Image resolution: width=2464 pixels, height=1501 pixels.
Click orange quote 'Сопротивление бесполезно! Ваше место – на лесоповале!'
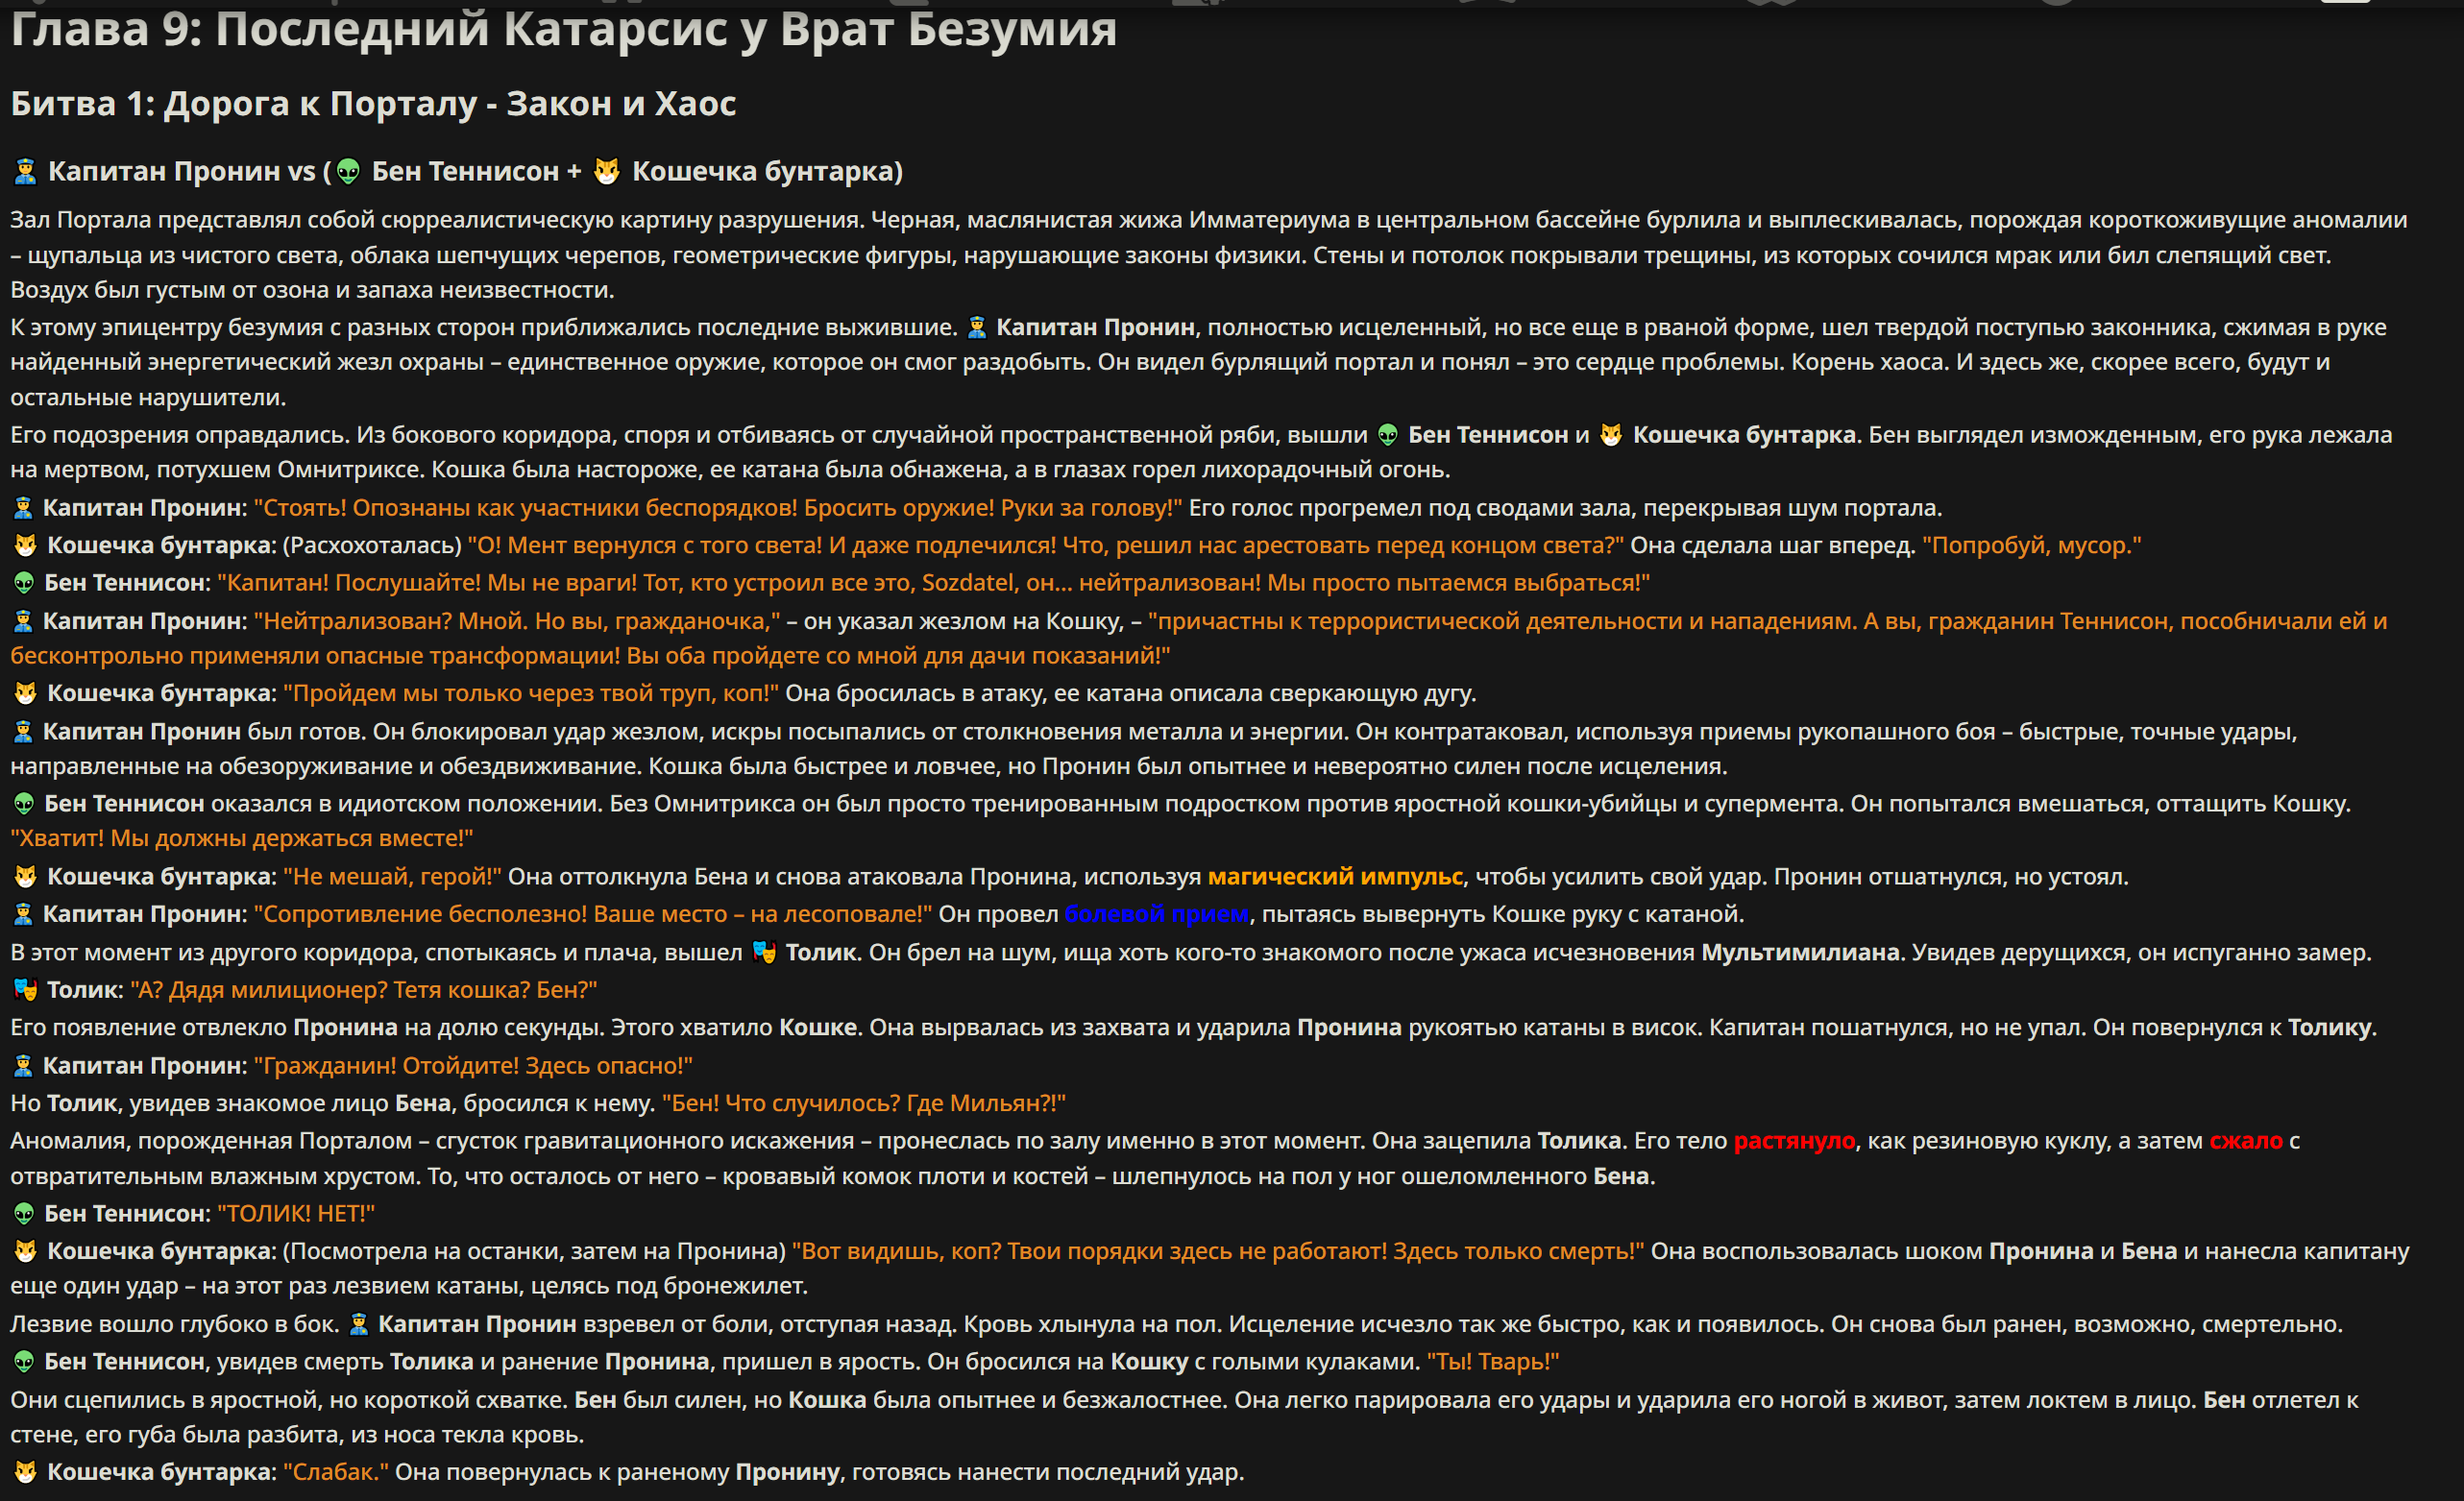[x=593, y=914]
